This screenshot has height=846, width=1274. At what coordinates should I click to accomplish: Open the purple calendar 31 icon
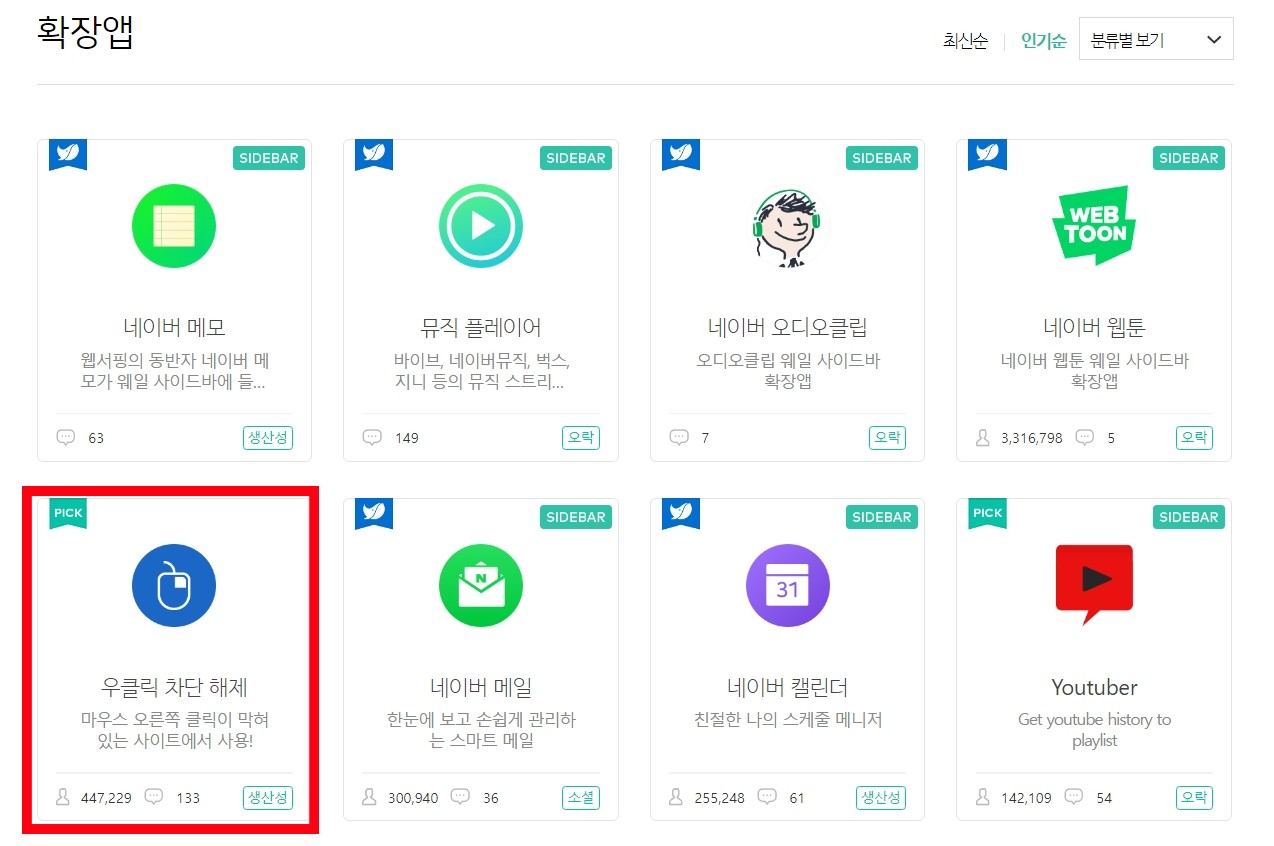(x=787, y=586)
